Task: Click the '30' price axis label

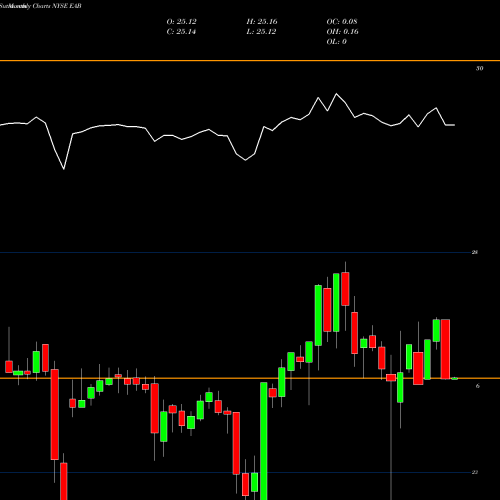Action: pyautogui.click(x=479, y=68)
